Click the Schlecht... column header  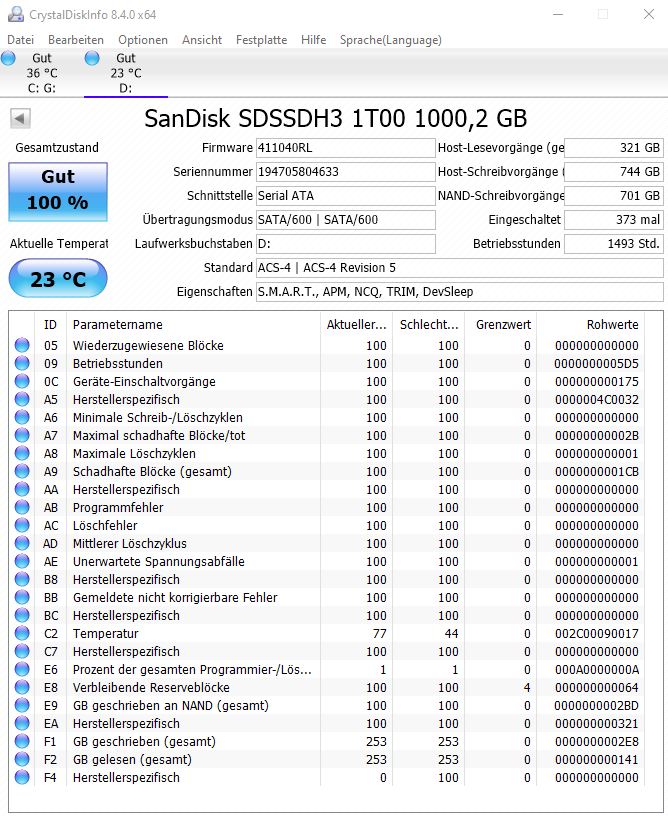click(x=429, y=325)
